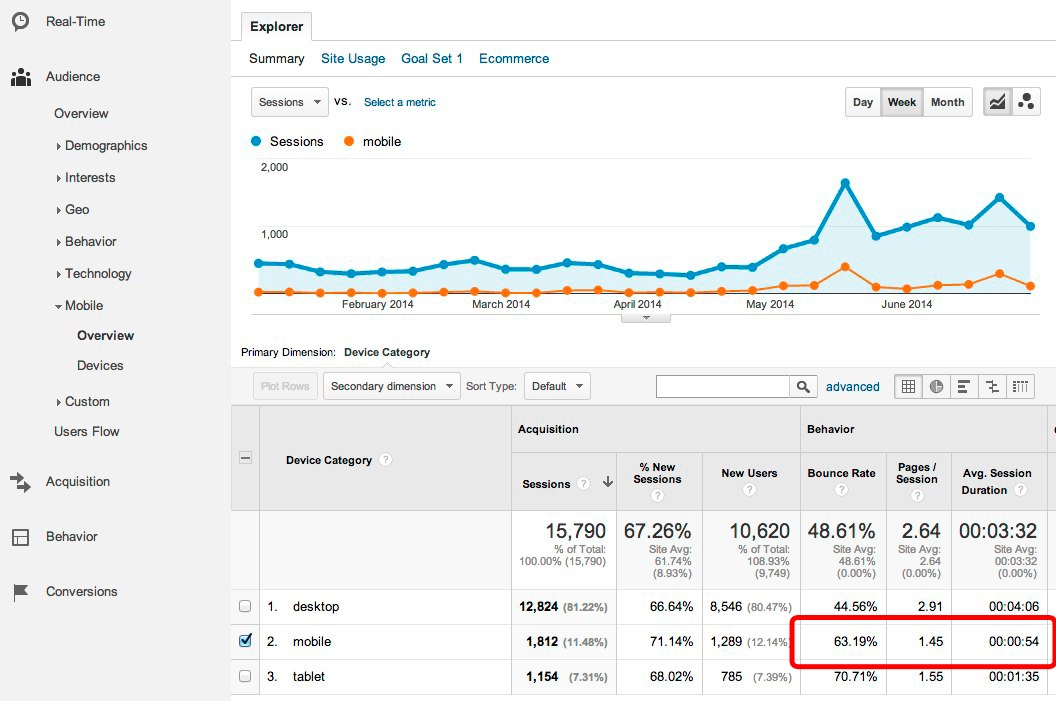Switch to motion chart view icon
The image size is (1056, 701).
(x=1026, y=102)
